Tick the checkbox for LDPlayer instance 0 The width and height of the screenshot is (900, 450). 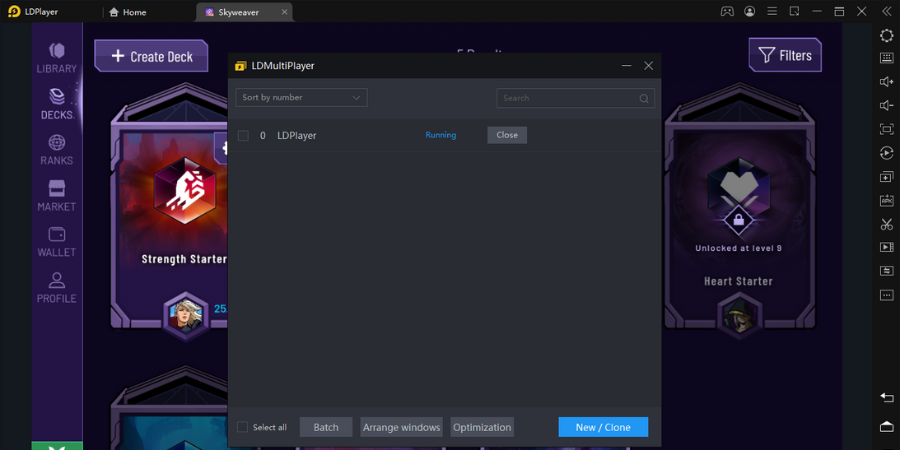point(243,135)
